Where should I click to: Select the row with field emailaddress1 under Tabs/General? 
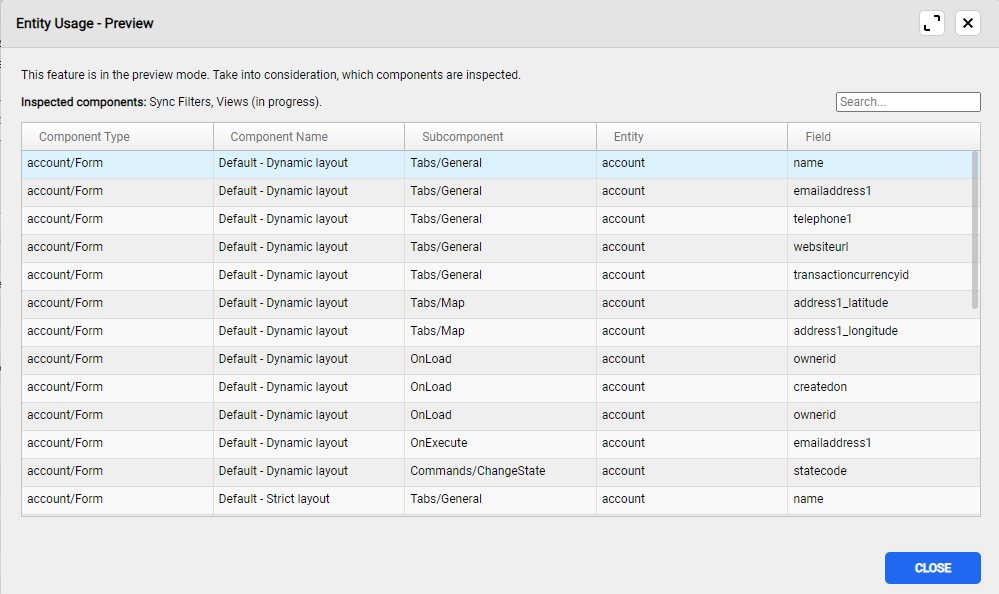click(x=832, y=191)
